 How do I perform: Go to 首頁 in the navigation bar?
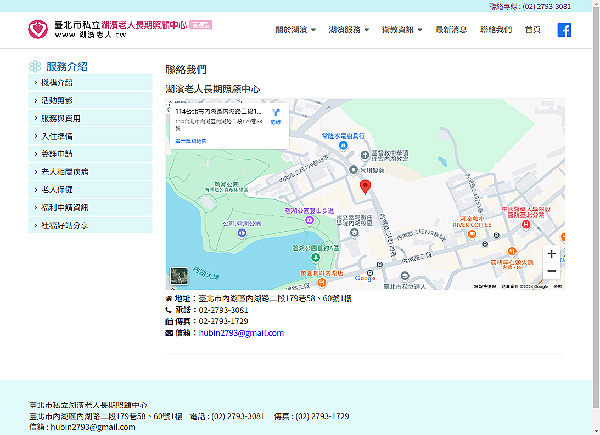click(533, 29)
